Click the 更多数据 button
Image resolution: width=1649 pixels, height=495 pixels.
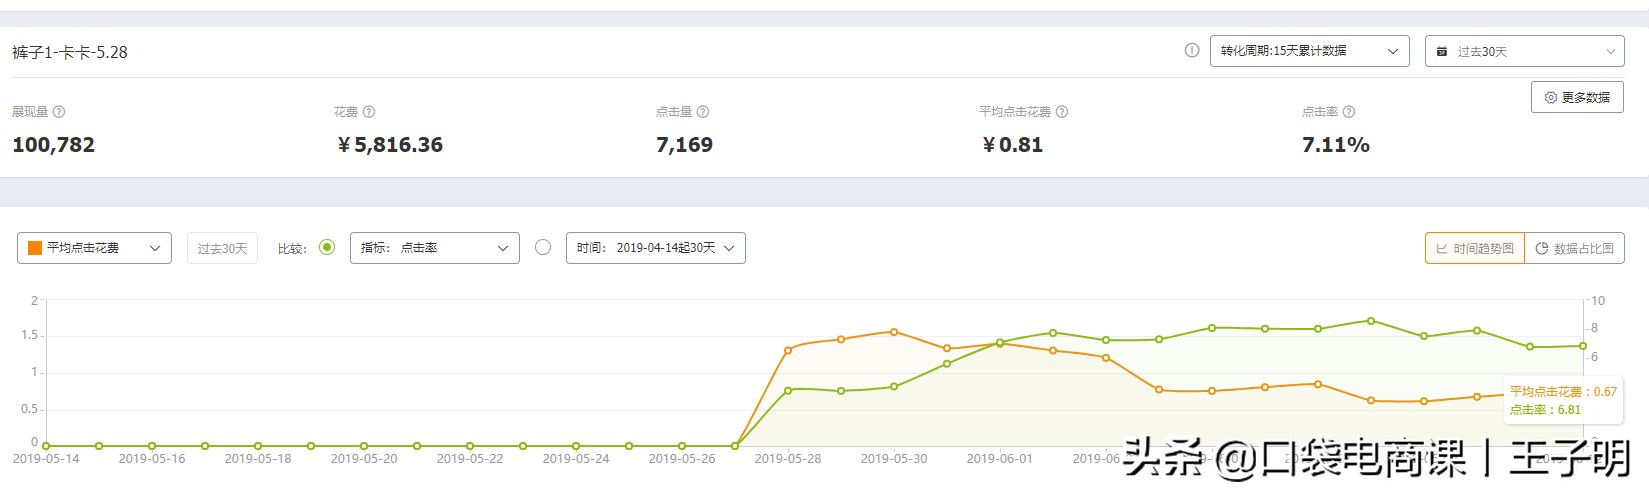tap(1577, 97)
